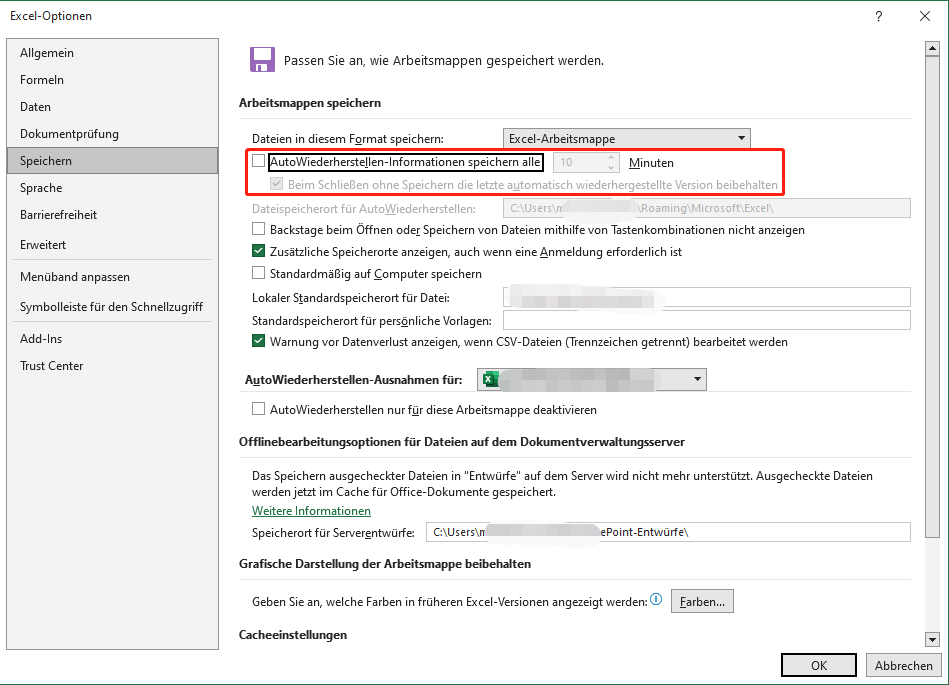Disable CSV-Dateien Warnung vor Datenverlust checkbox
Screen dimensions: 949x685
point(259,342)
